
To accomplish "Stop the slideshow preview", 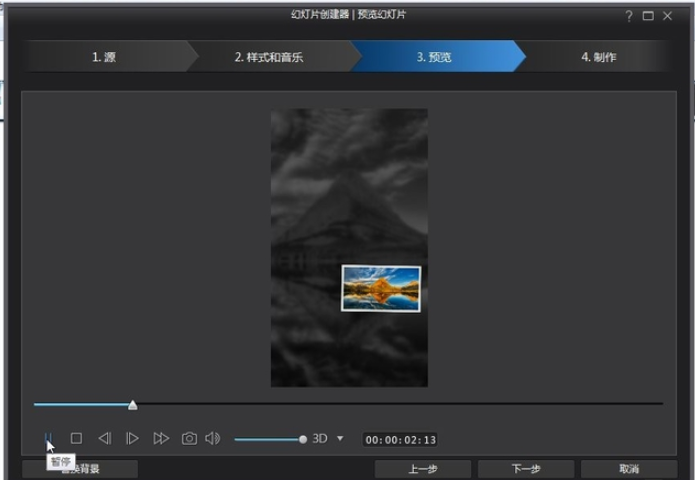I will coord(76,438).
